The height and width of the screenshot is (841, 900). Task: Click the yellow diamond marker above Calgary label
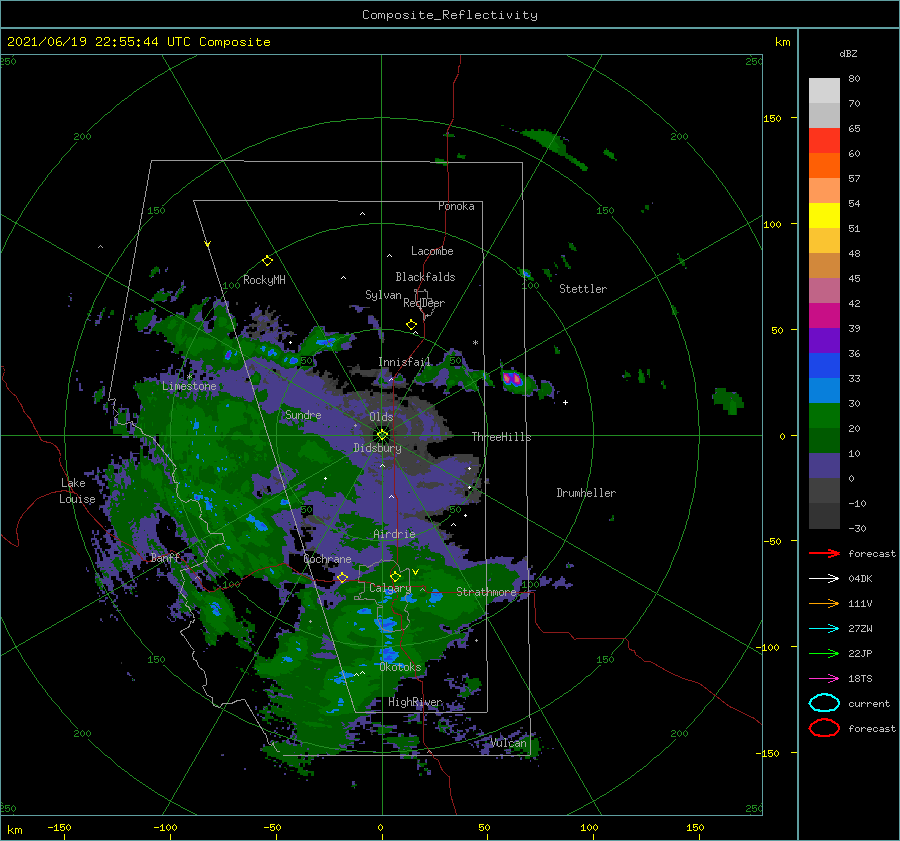[x=395, y=576]
